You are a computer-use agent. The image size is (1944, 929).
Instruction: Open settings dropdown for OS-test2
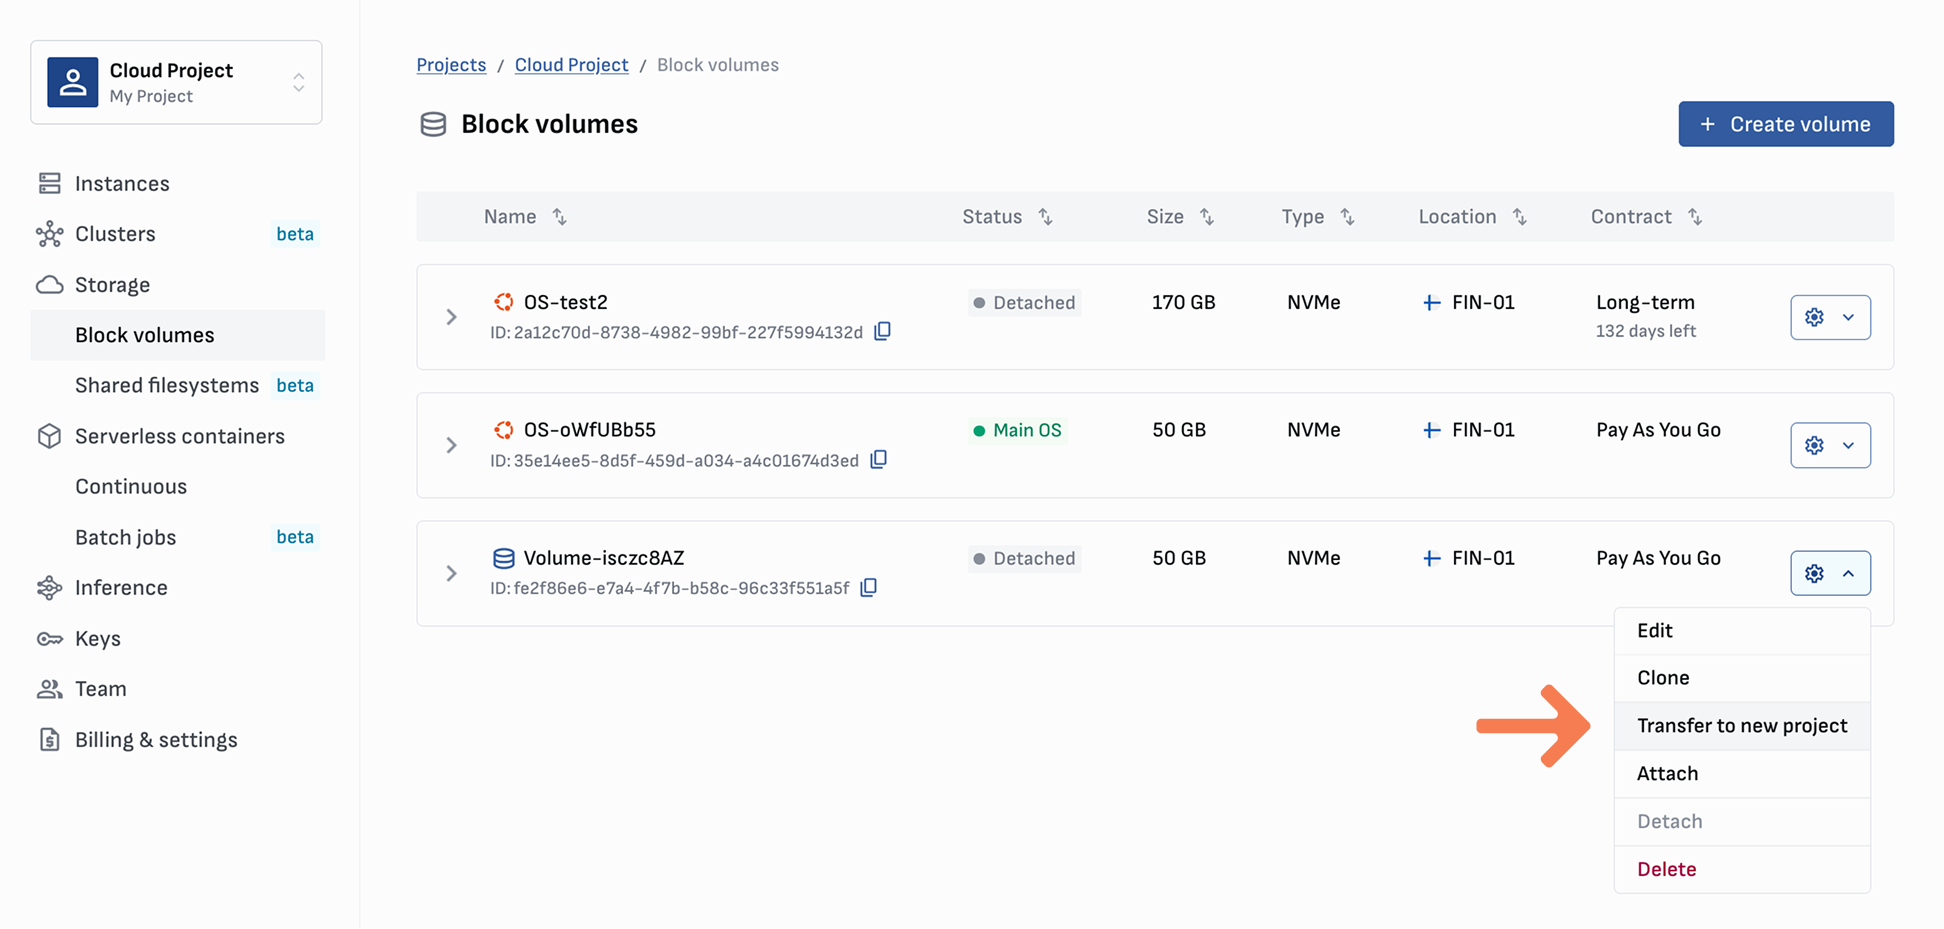1829,317
